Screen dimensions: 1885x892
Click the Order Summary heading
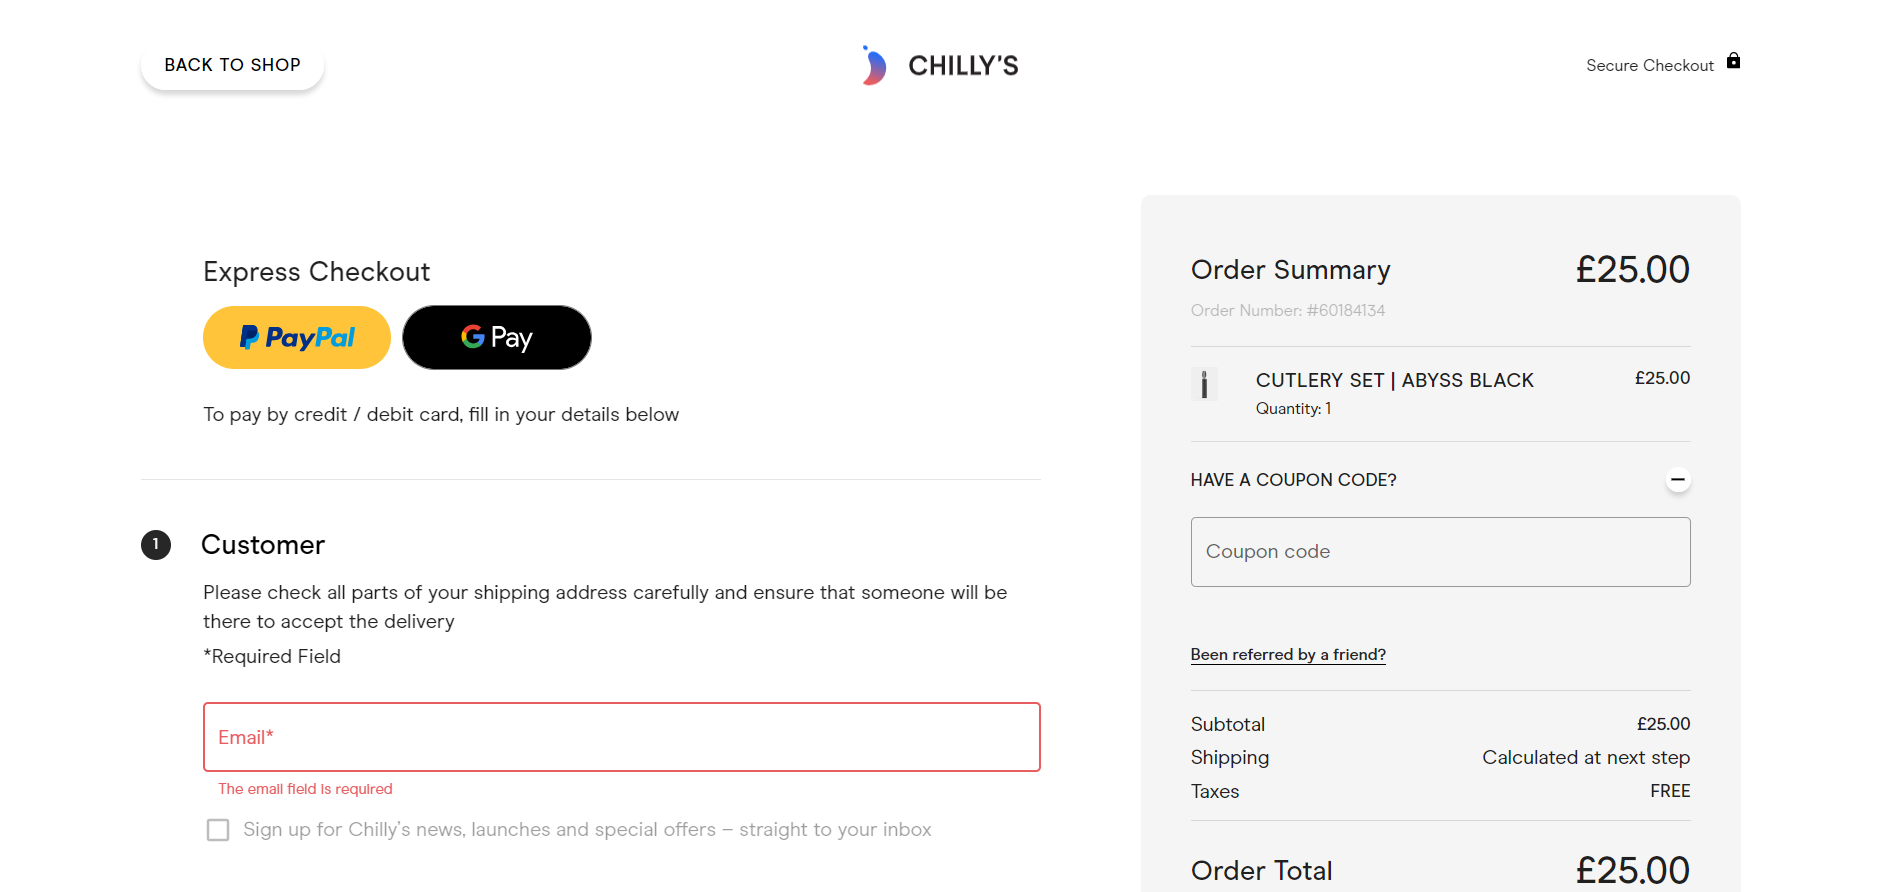click(x=1290, y=270)
